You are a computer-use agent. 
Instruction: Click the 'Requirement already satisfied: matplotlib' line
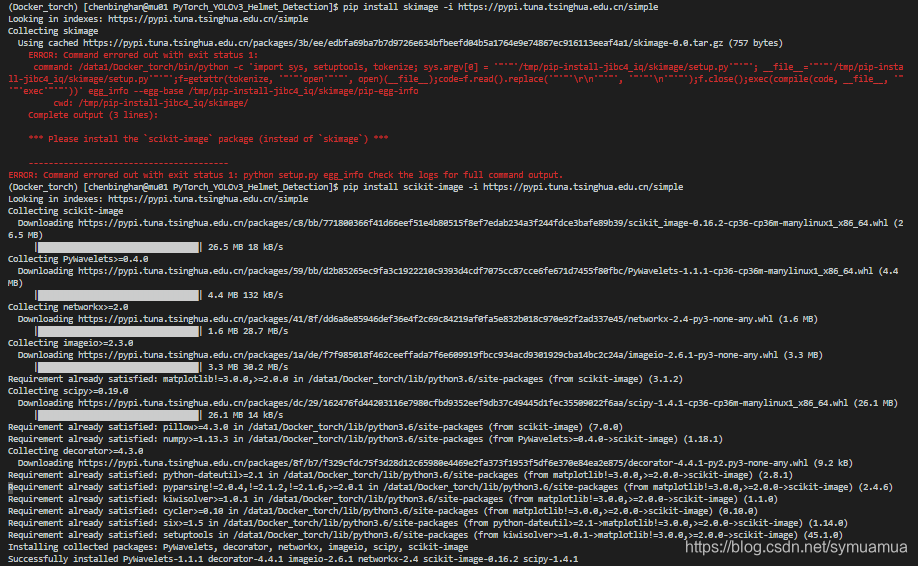[x=345, y=379]
